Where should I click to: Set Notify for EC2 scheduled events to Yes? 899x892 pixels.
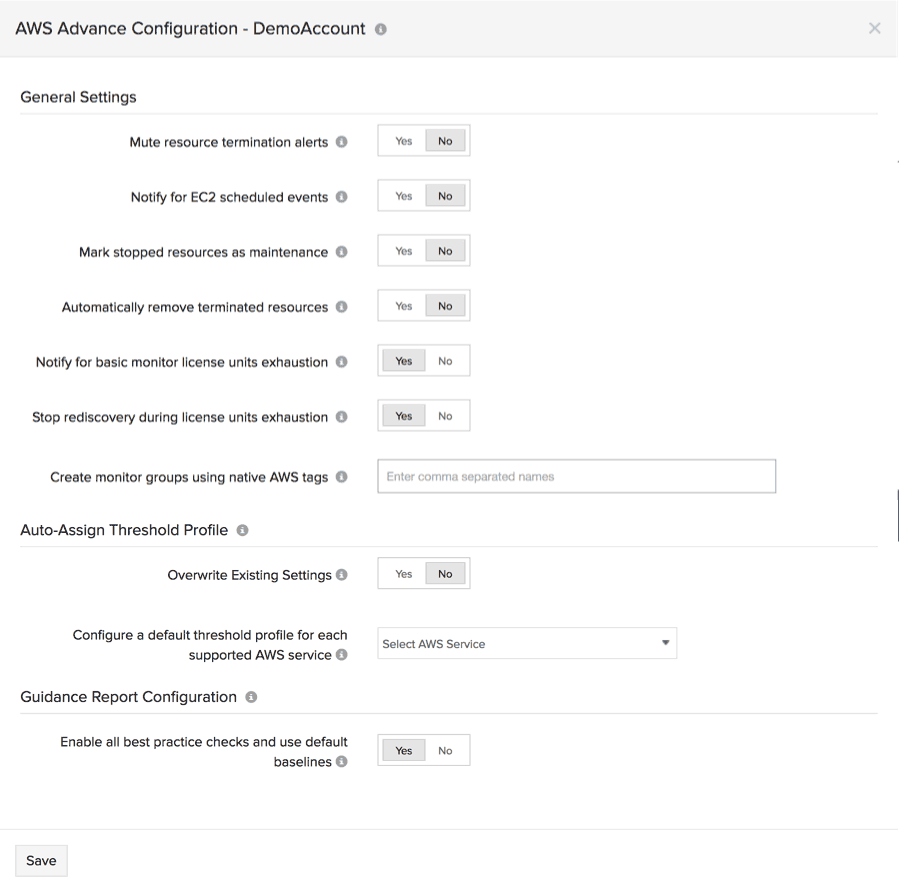[x=403, y=195]
